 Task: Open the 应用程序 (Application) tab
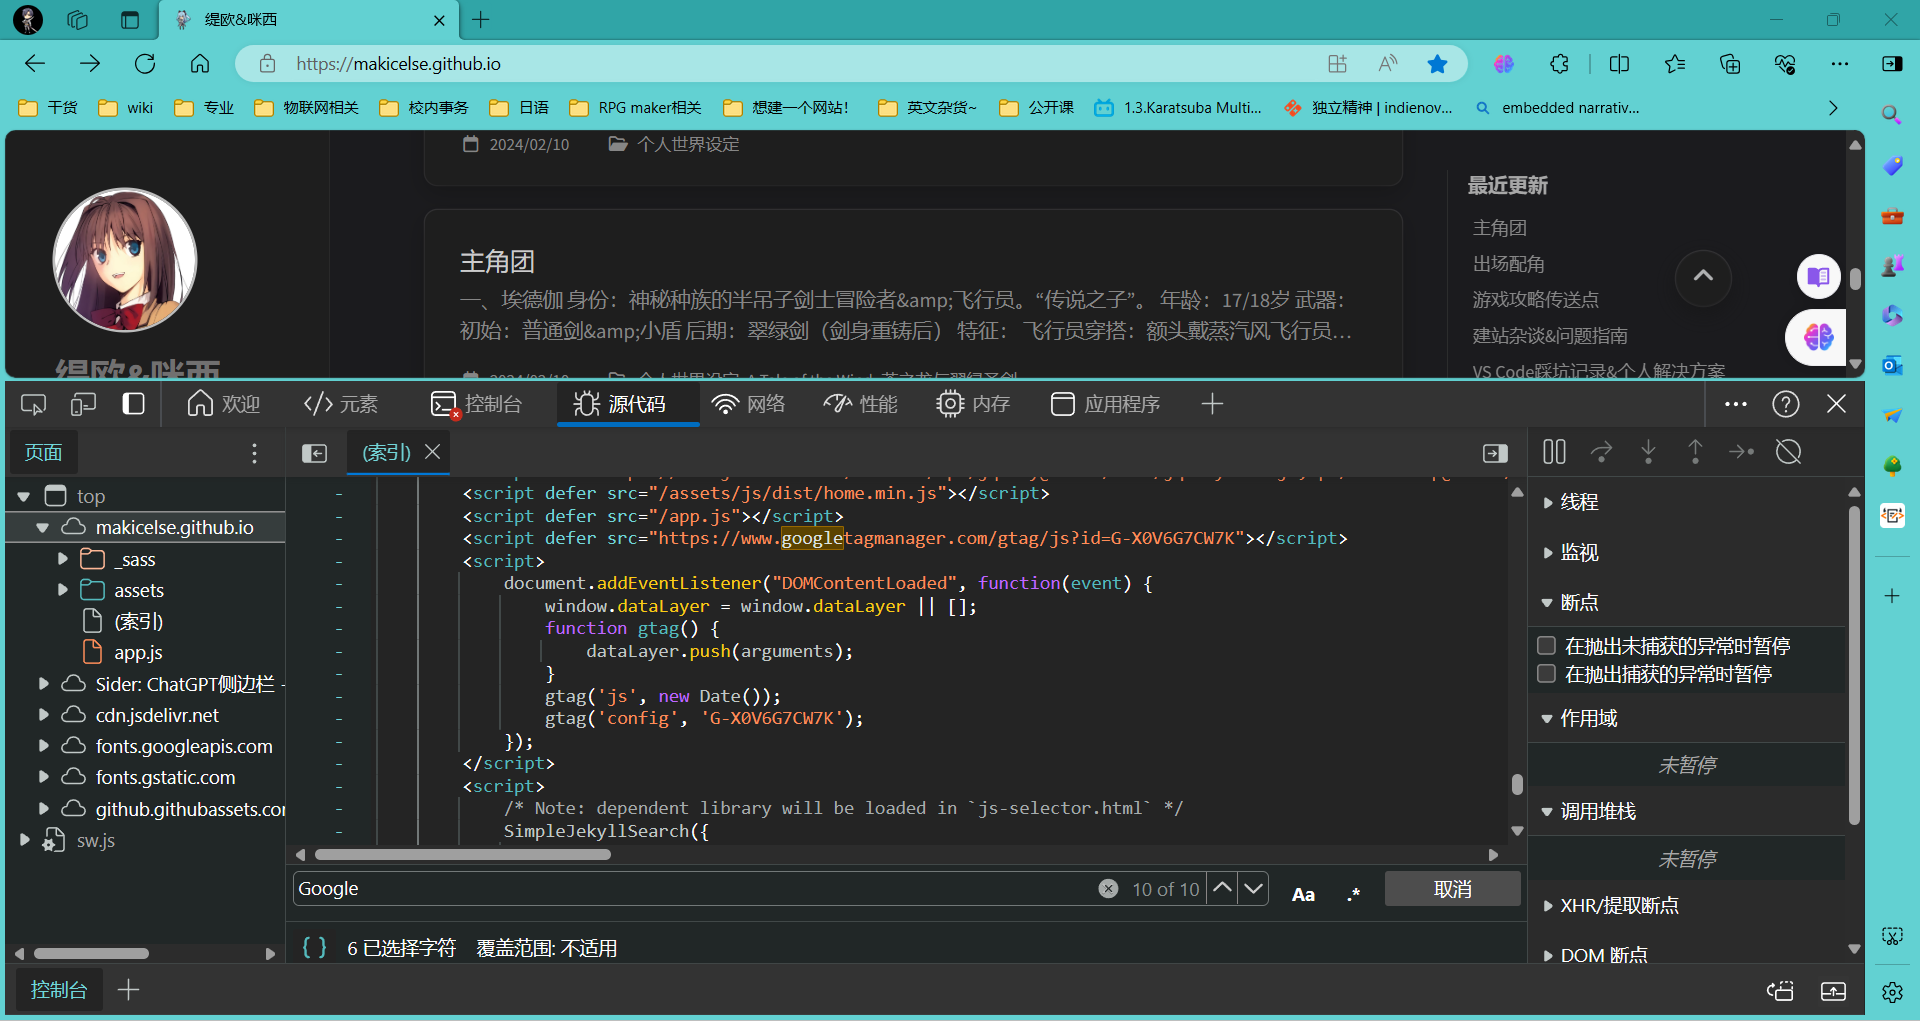pyautogui.click(x=1105, y=404)
